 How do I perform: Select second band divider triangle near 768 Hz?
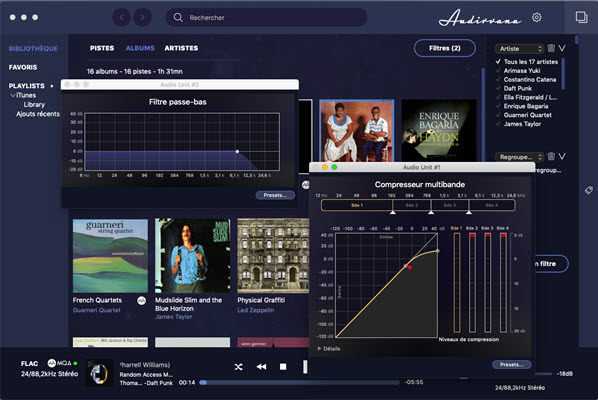431,212
